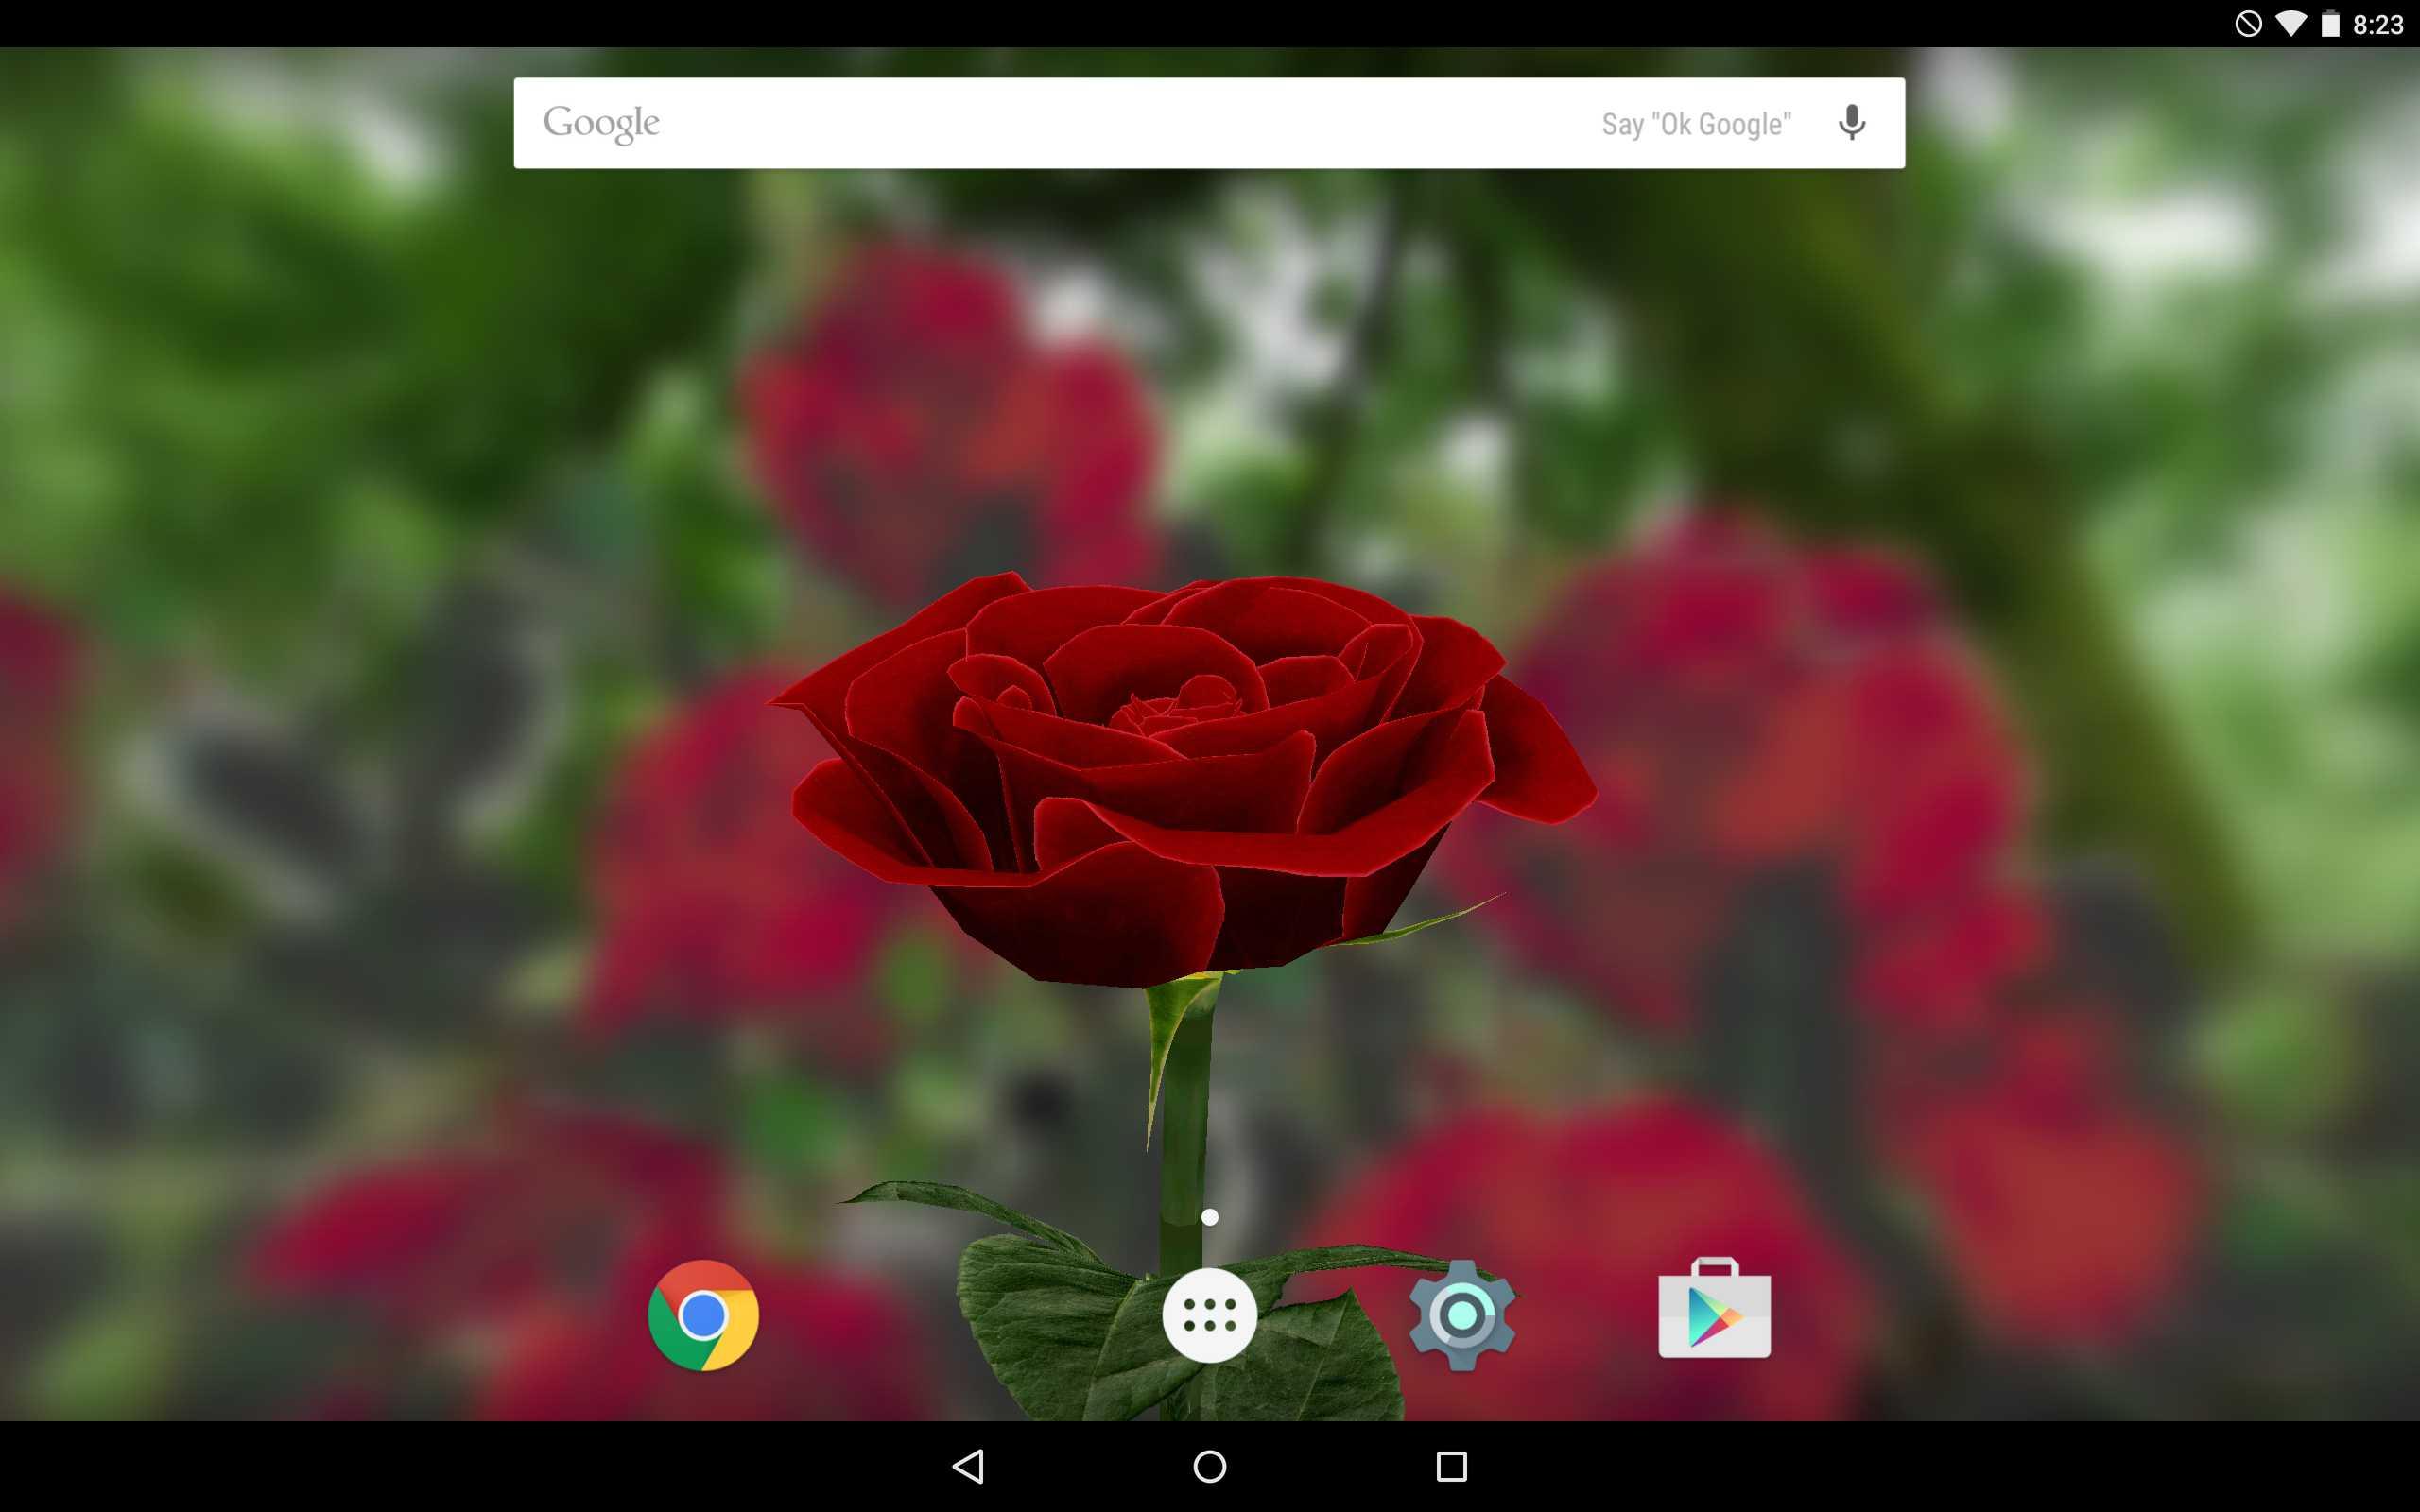Tap the Wi-Fi status icon
This screenshot has width=2420, height=1512.
2290,24
